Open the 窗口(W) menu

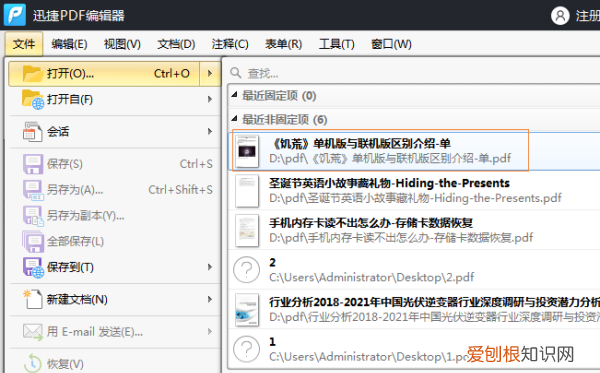(x=391, y=44)
